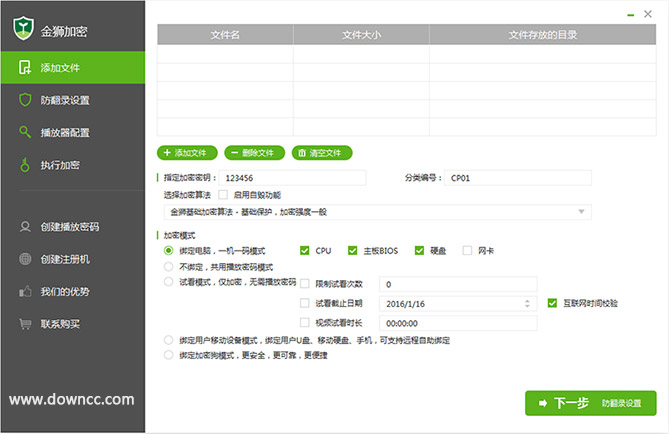Viewport: 669px width, 434px height.
Task: Toggle the 互联网时间校验 checkbox
Action: 552,302
